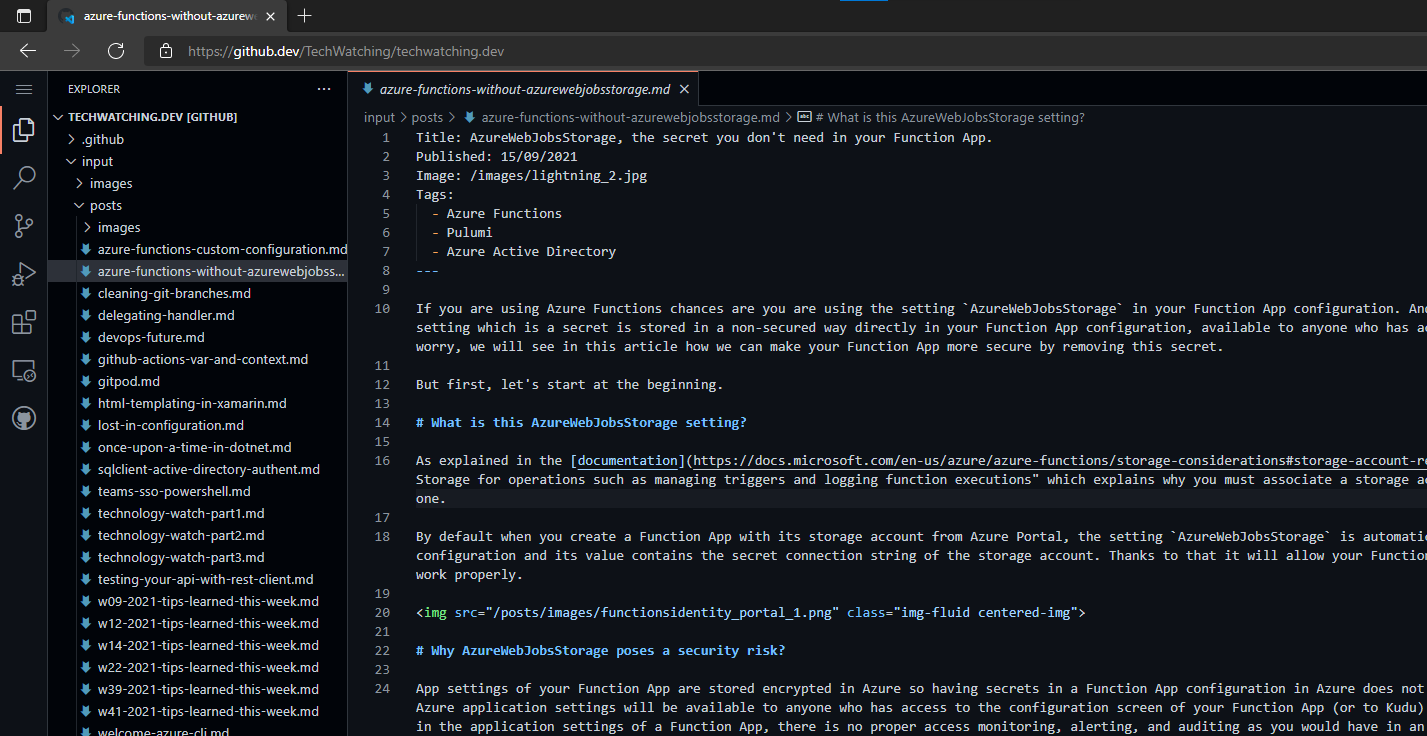The width and height of the screenshot is (1427, 736).
Task: Open the Extensions panel
Action: coord(24,321)
